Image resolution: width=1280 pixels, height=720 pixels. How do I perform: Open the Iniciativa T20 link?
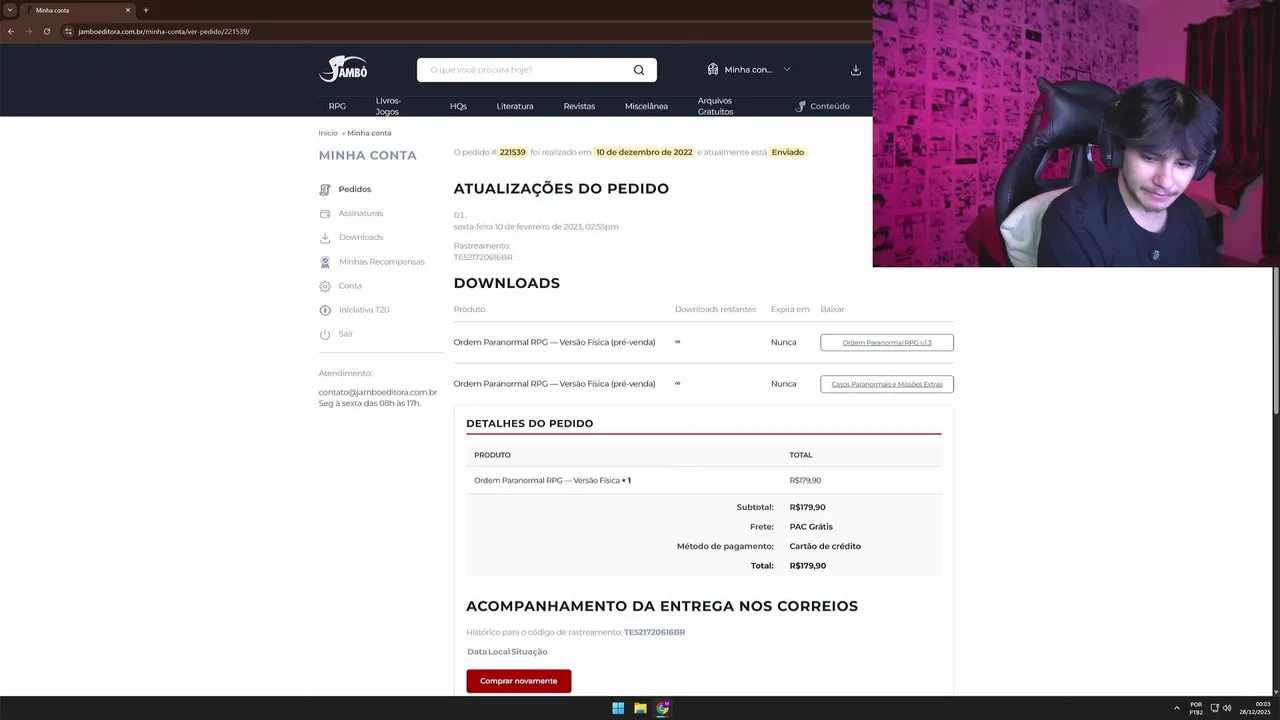pos(364,310)
